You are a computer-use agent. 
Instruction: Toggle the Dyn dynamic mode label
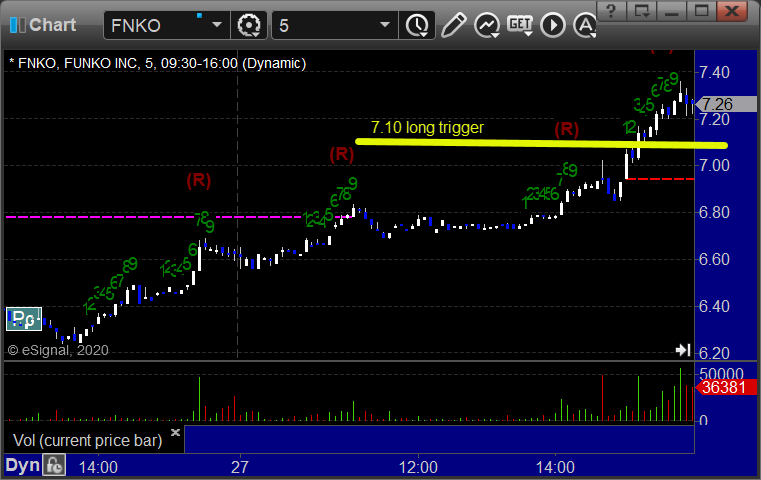(x=22, y=465)
